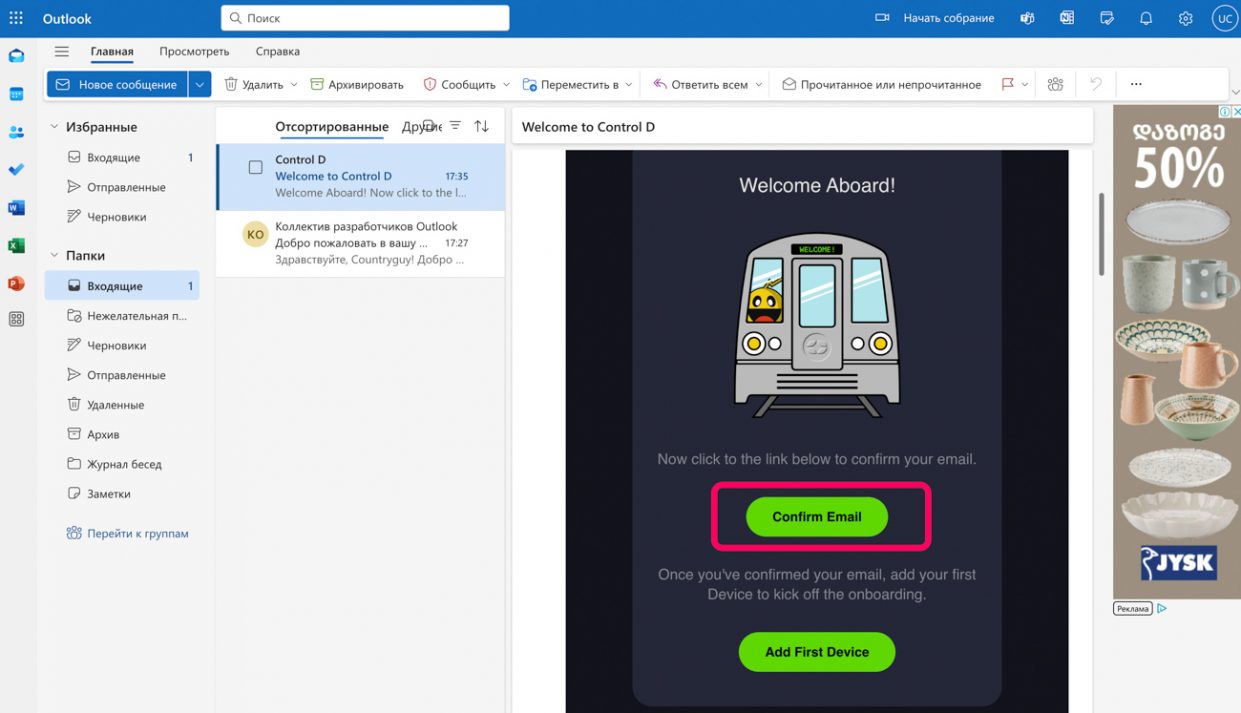
Task: Open the Нежелательная почта folder
Action: (x=122, y=316)
